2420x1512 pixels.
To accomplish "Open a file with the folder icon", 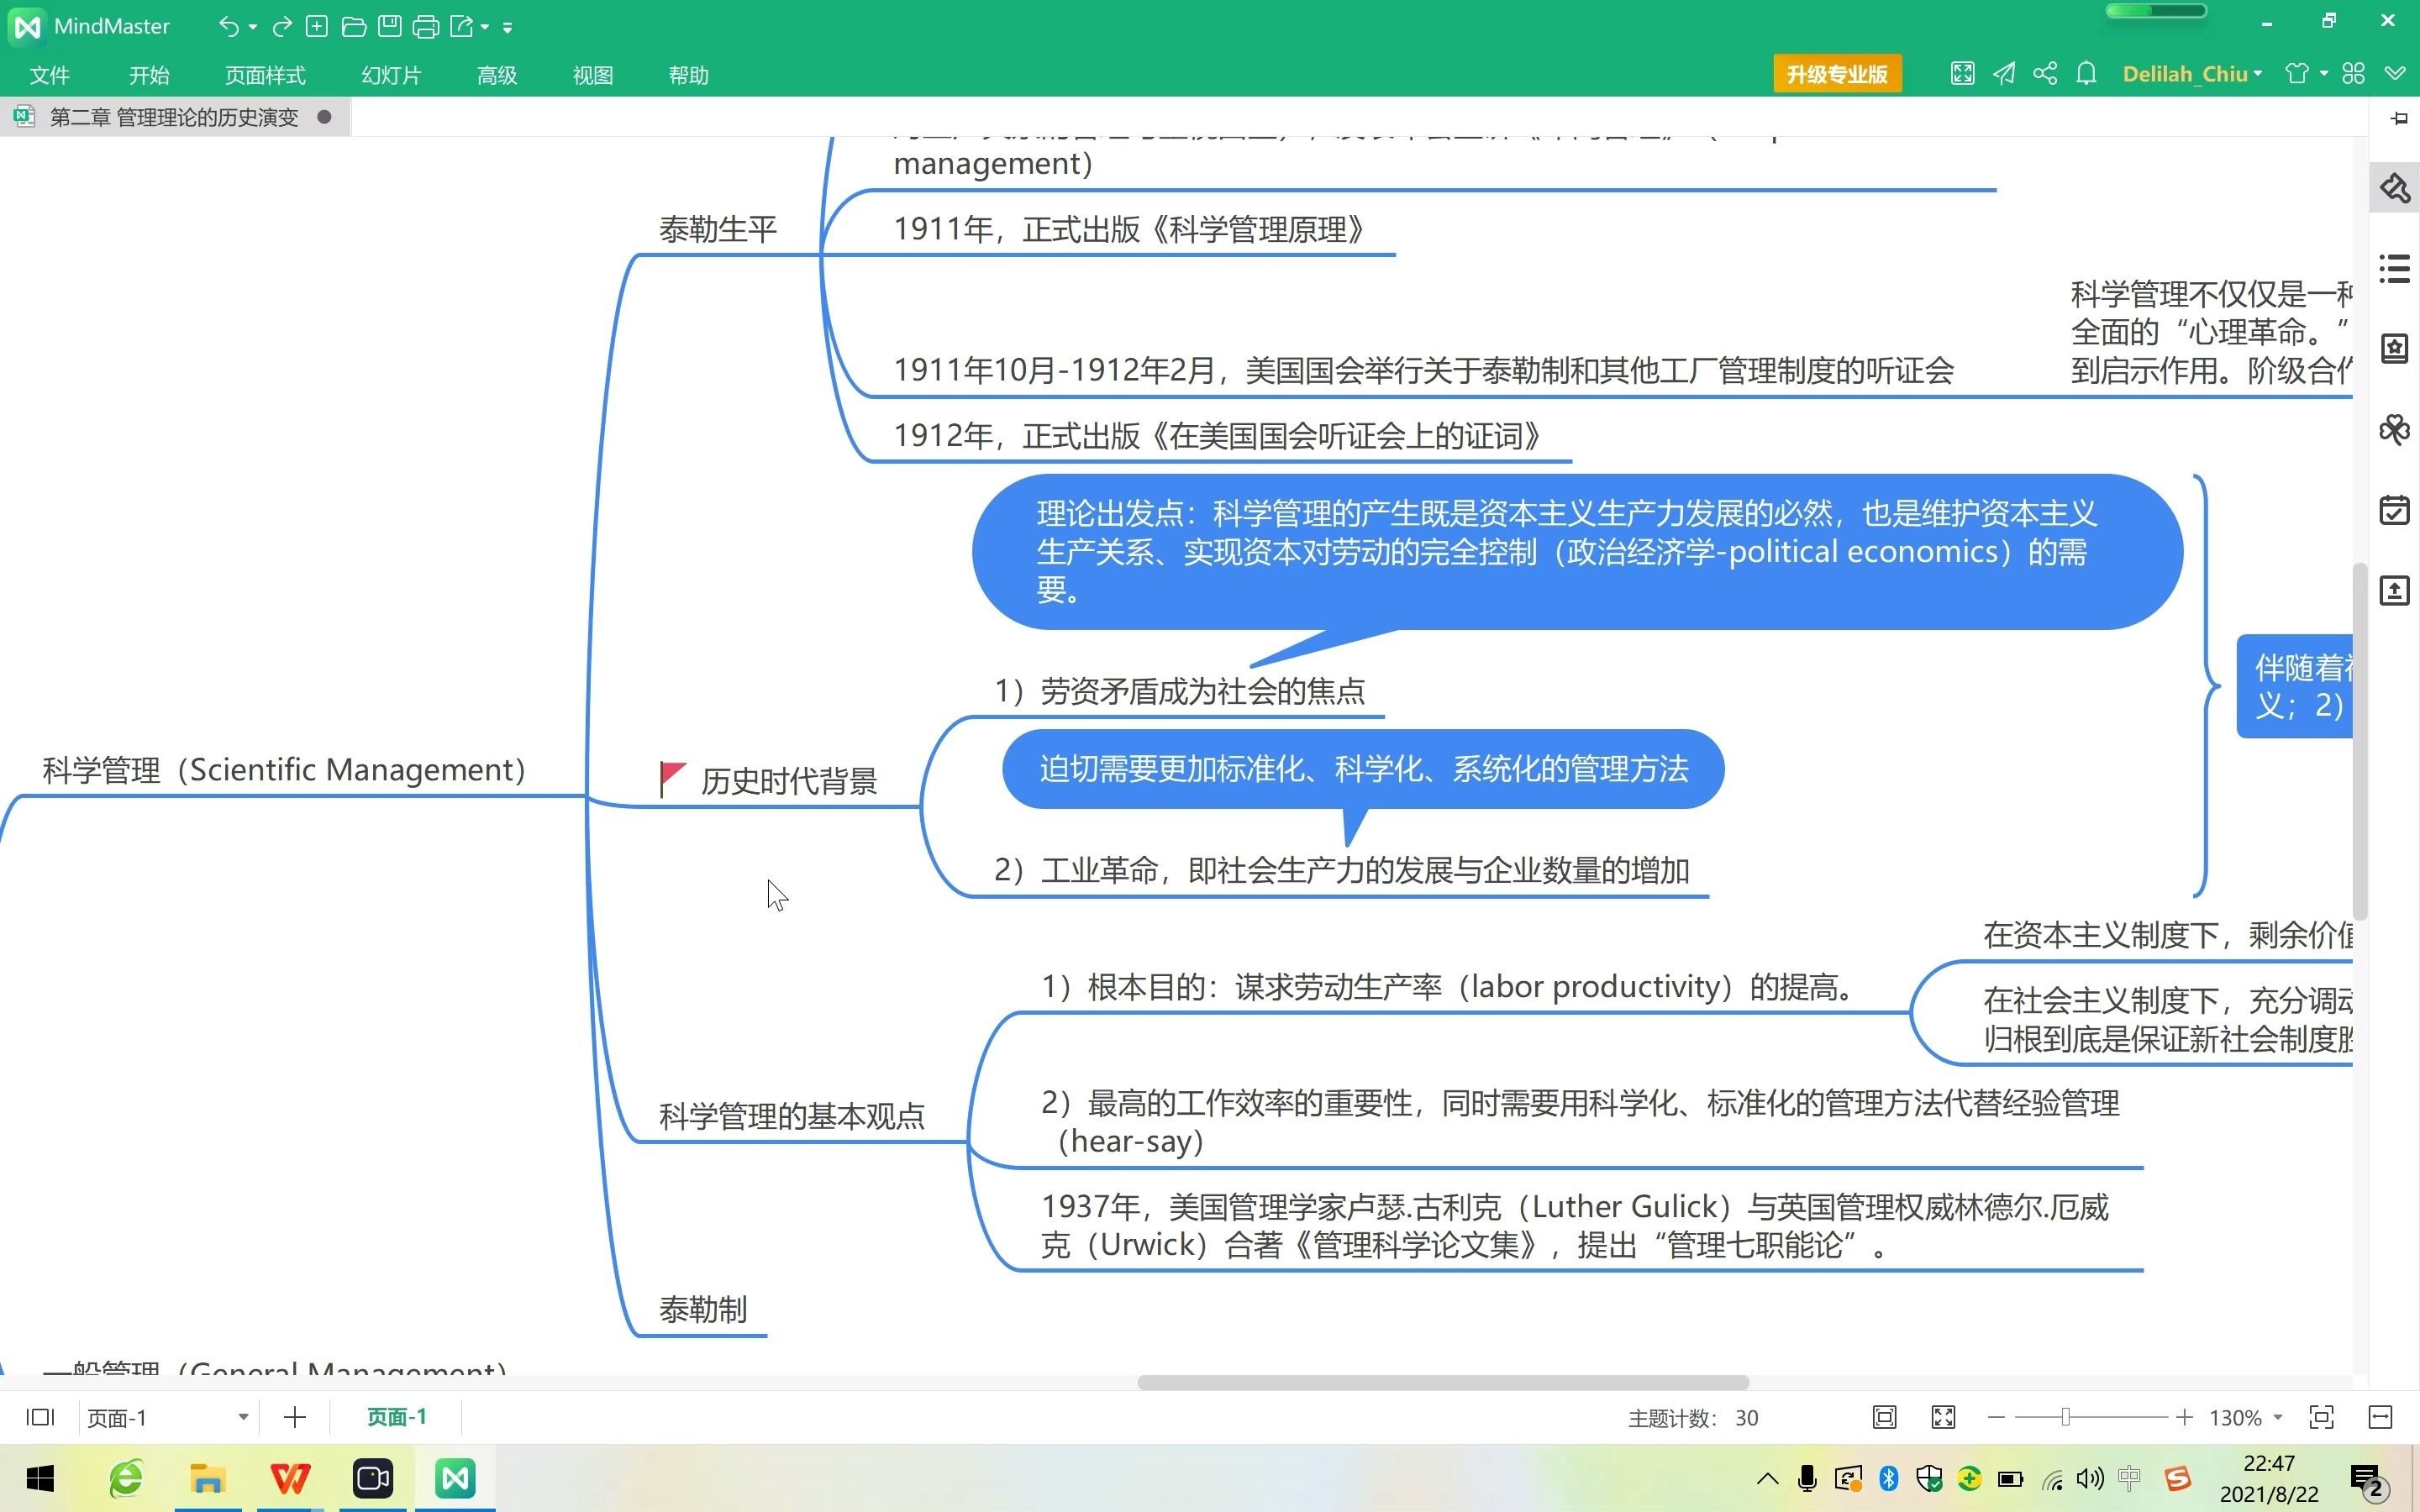I will [x=353, y=27].
